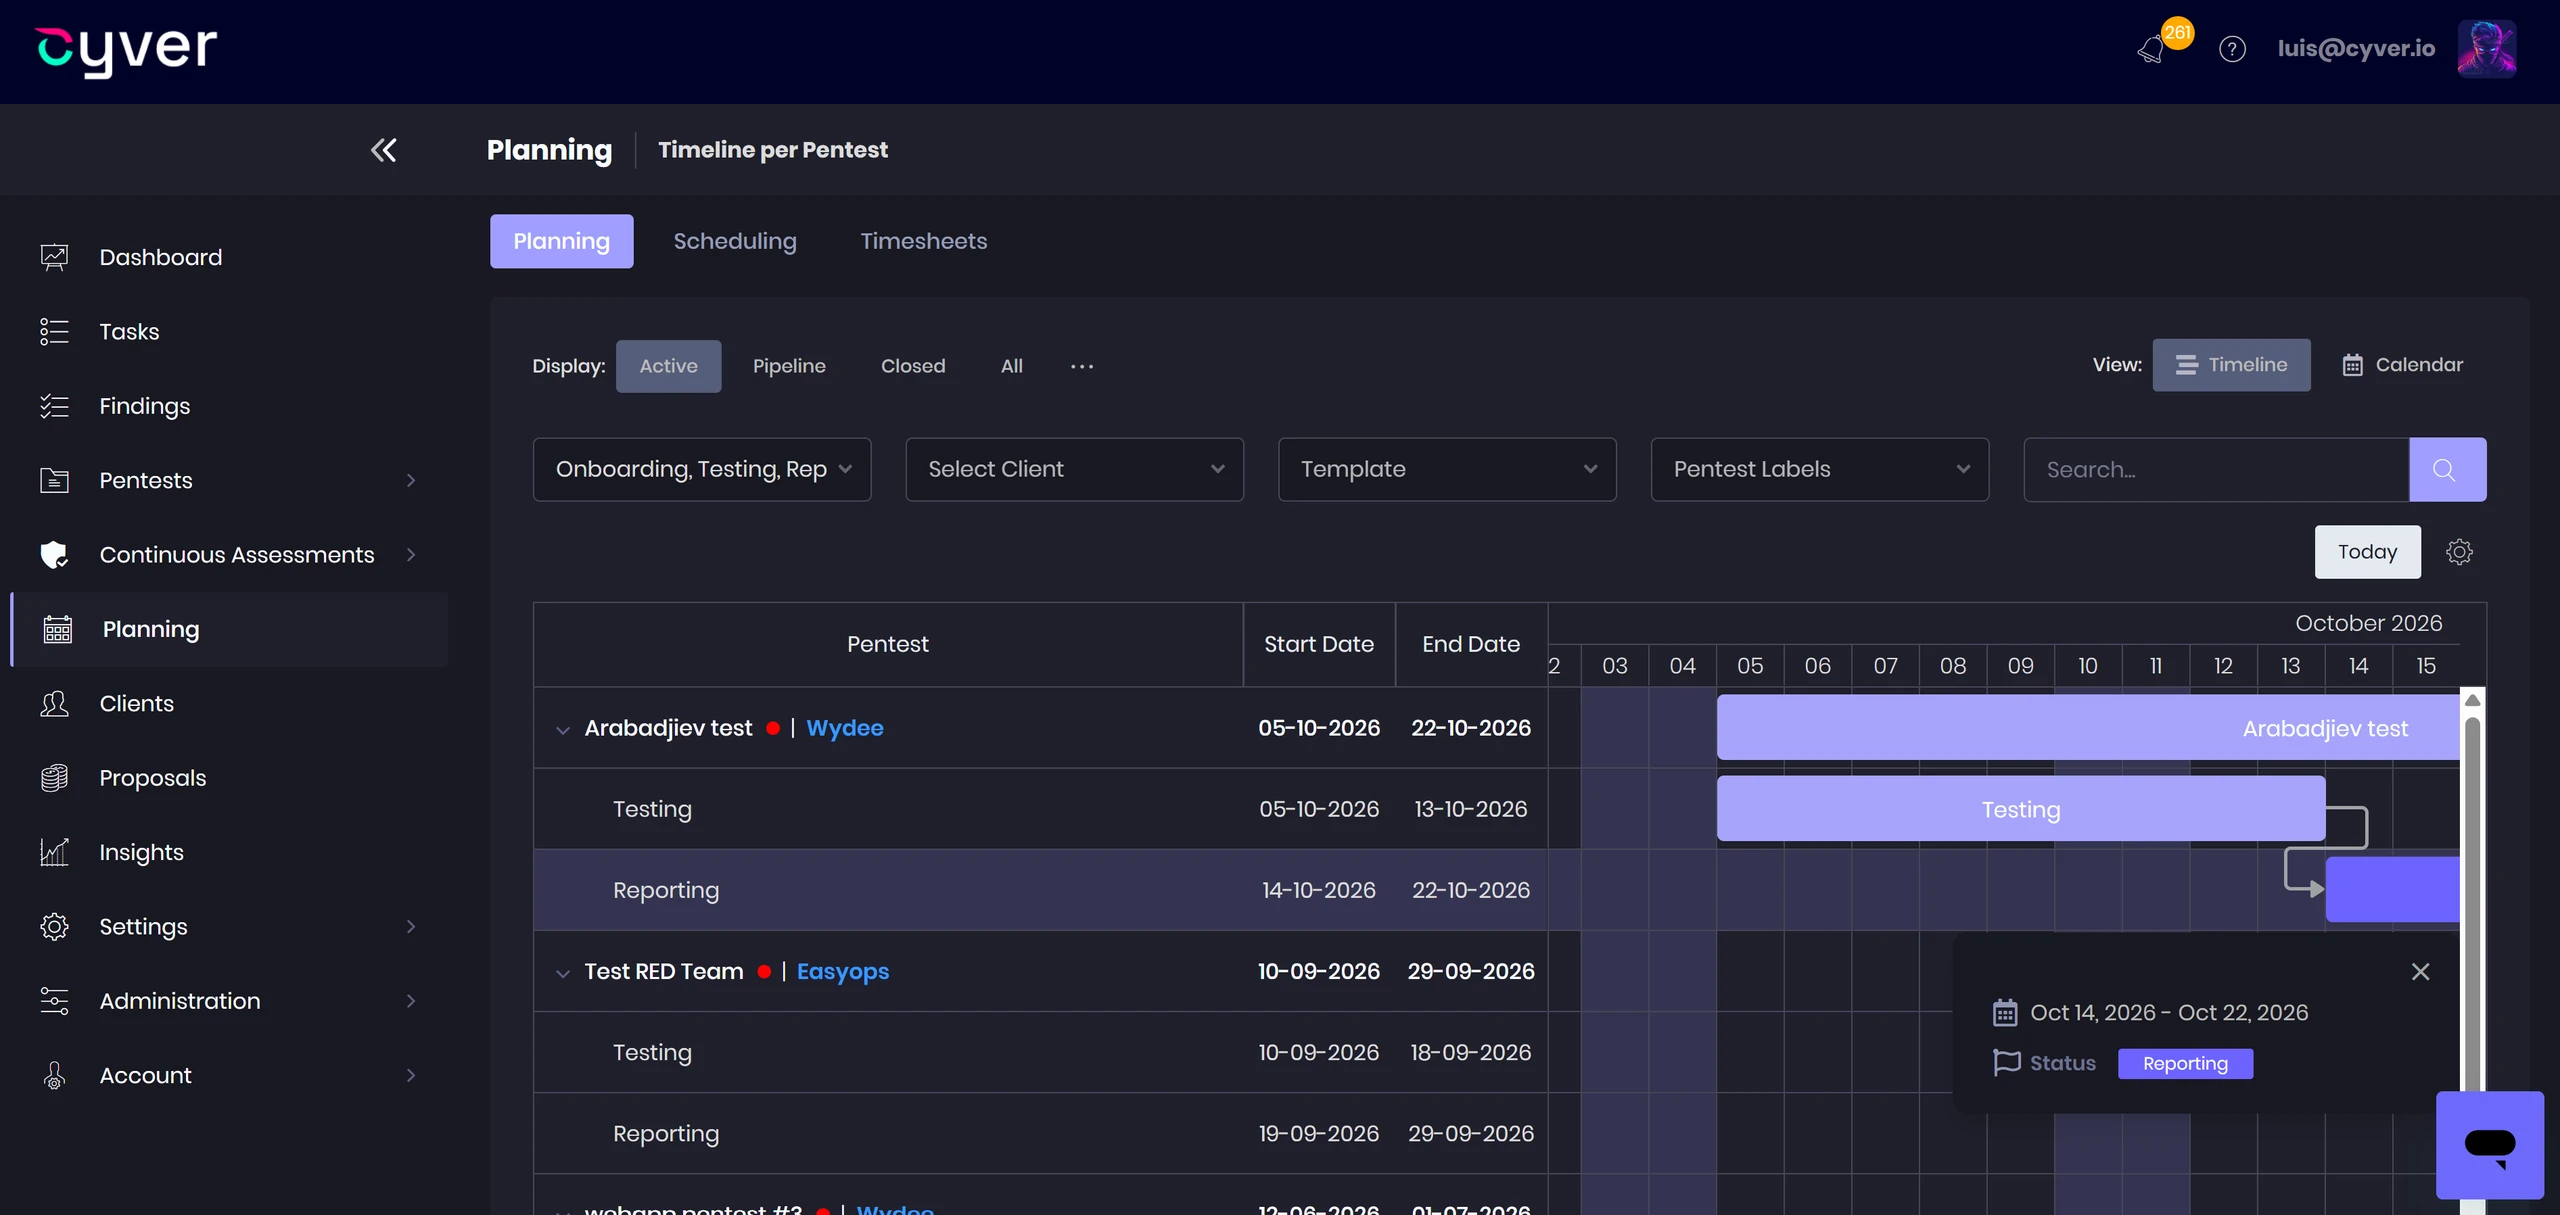Open the Pentest Labels dropdown
This screenshot has width=2560, height=1215.
[1819, 469]
